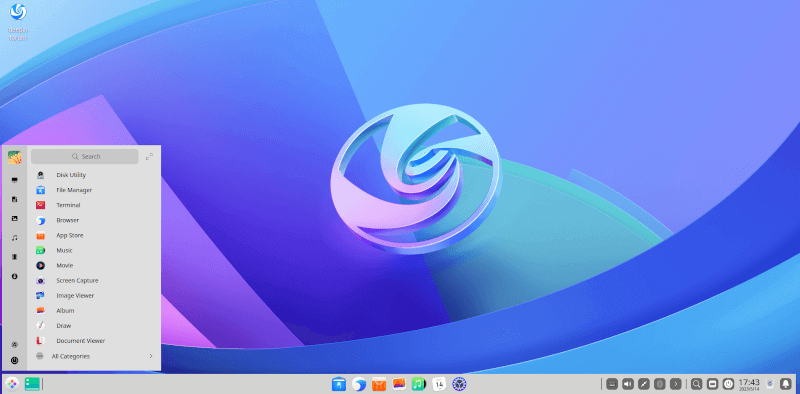Click the Image Viewer app icon
The height and width of the screenshot is (394, 800).
40,296
